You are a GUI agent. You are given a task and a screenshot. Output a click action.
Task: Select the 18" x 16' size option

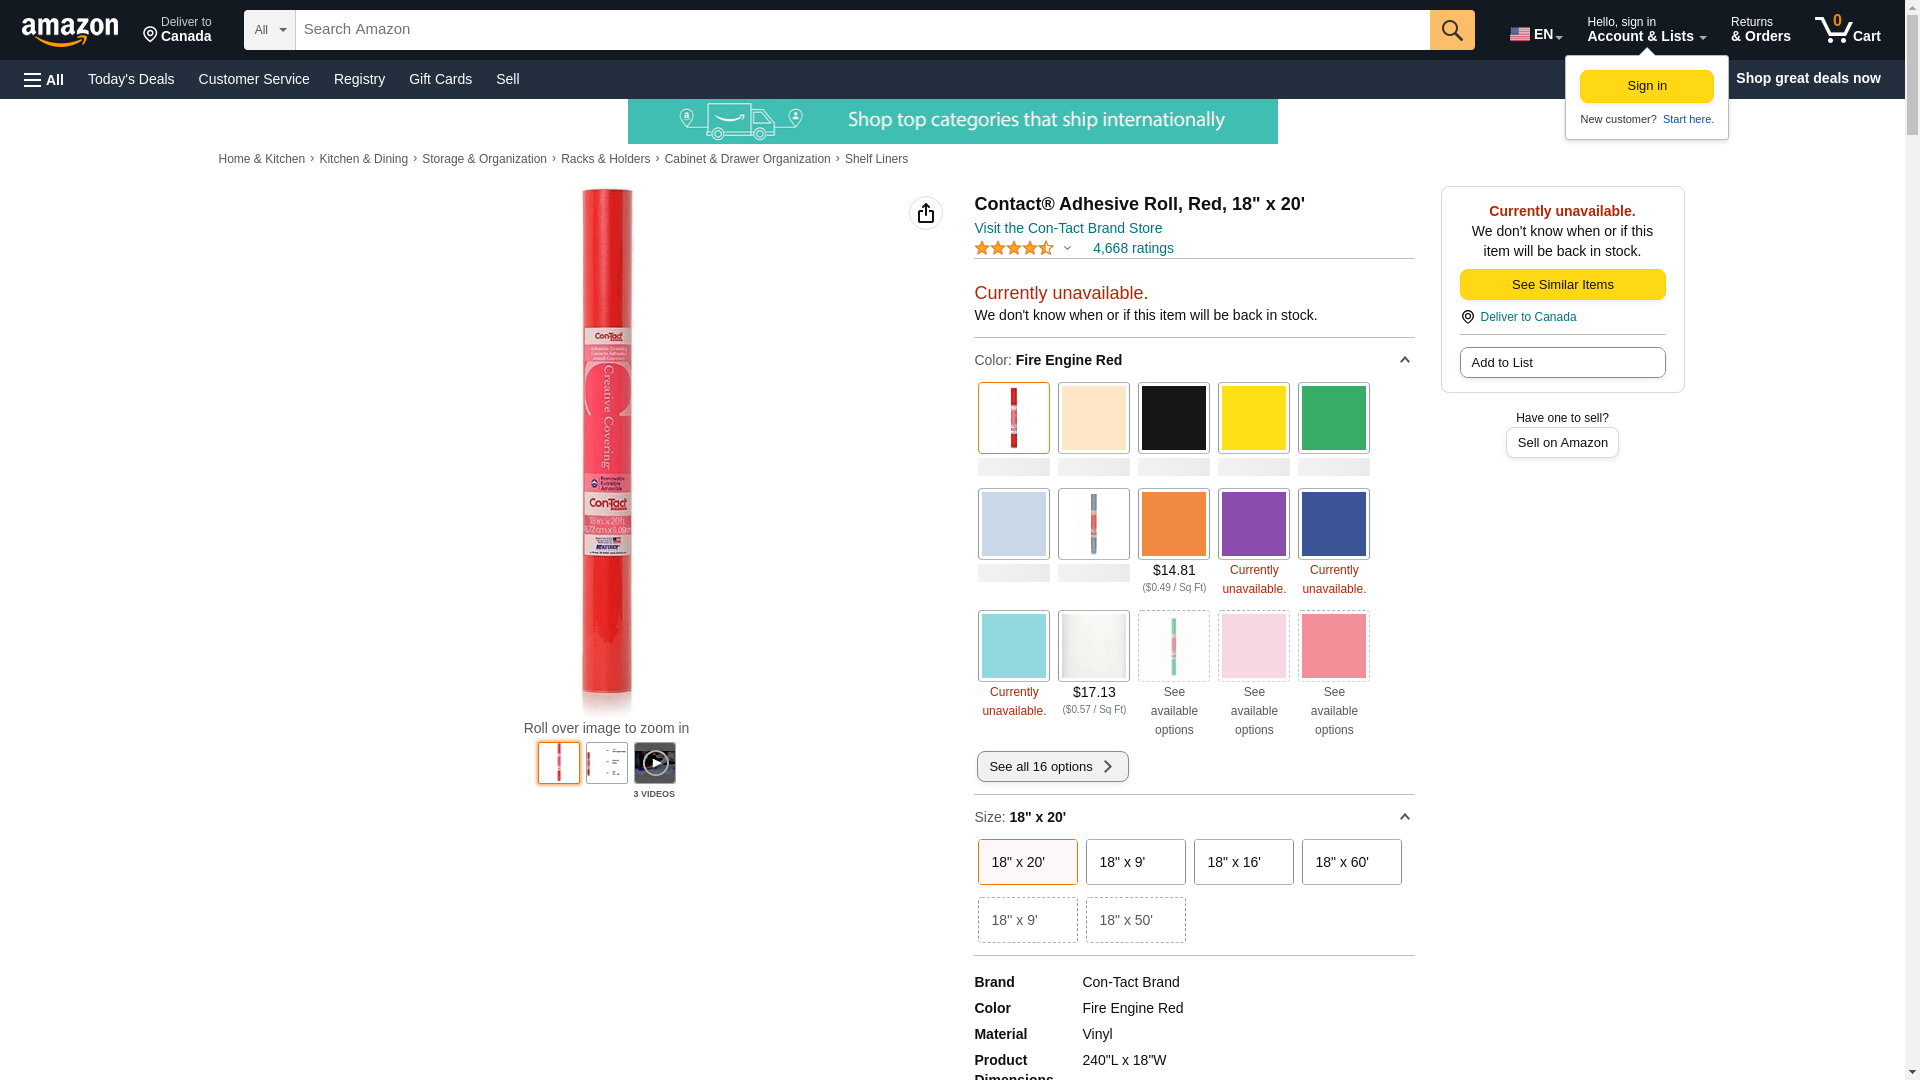pos(1243,862)
